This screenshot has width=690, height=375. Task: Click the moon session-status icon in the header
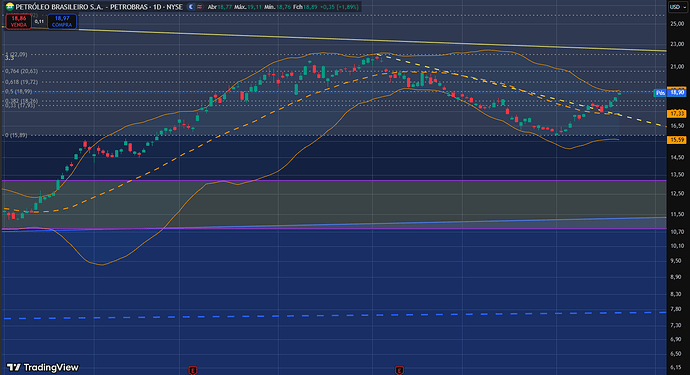(x=191, y=7)
